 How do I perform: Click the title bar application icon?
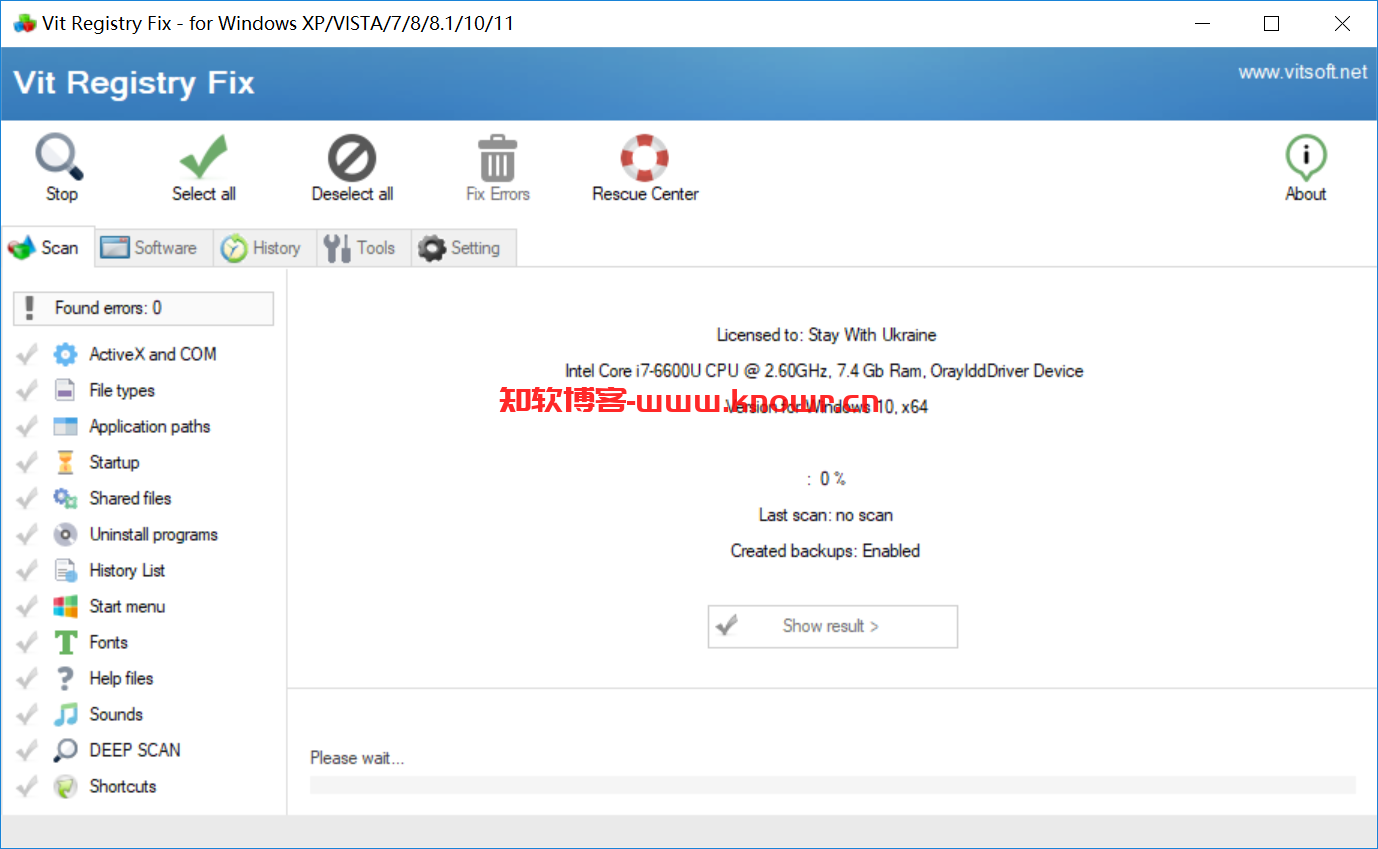tap(24, 23)
